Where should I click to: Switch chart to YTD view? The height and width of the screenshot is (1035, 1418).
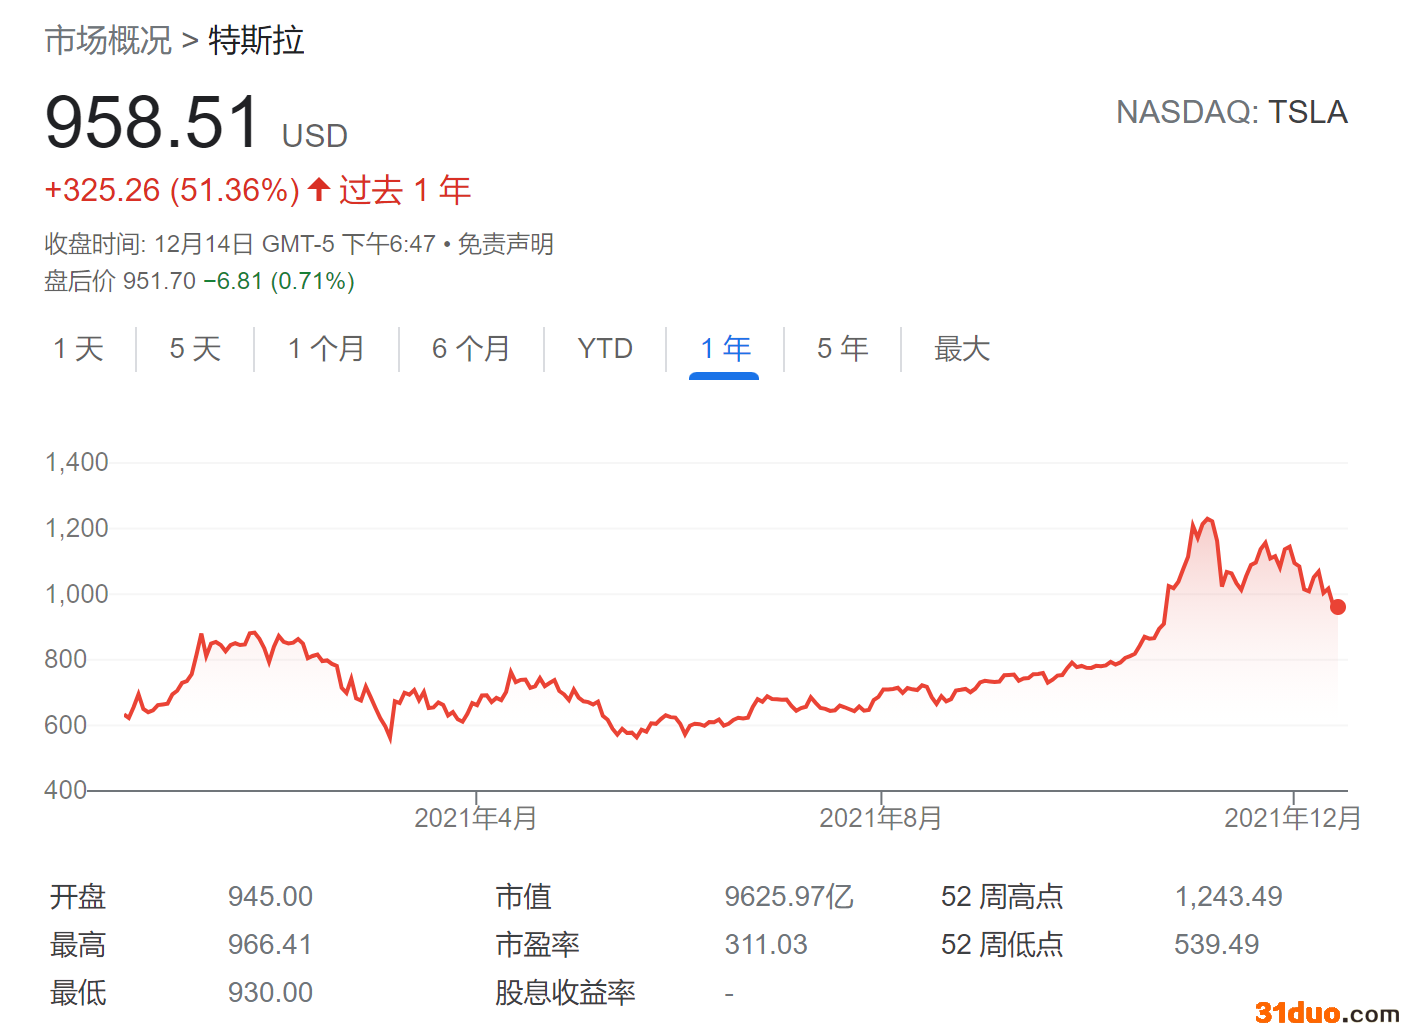(605, 349)
